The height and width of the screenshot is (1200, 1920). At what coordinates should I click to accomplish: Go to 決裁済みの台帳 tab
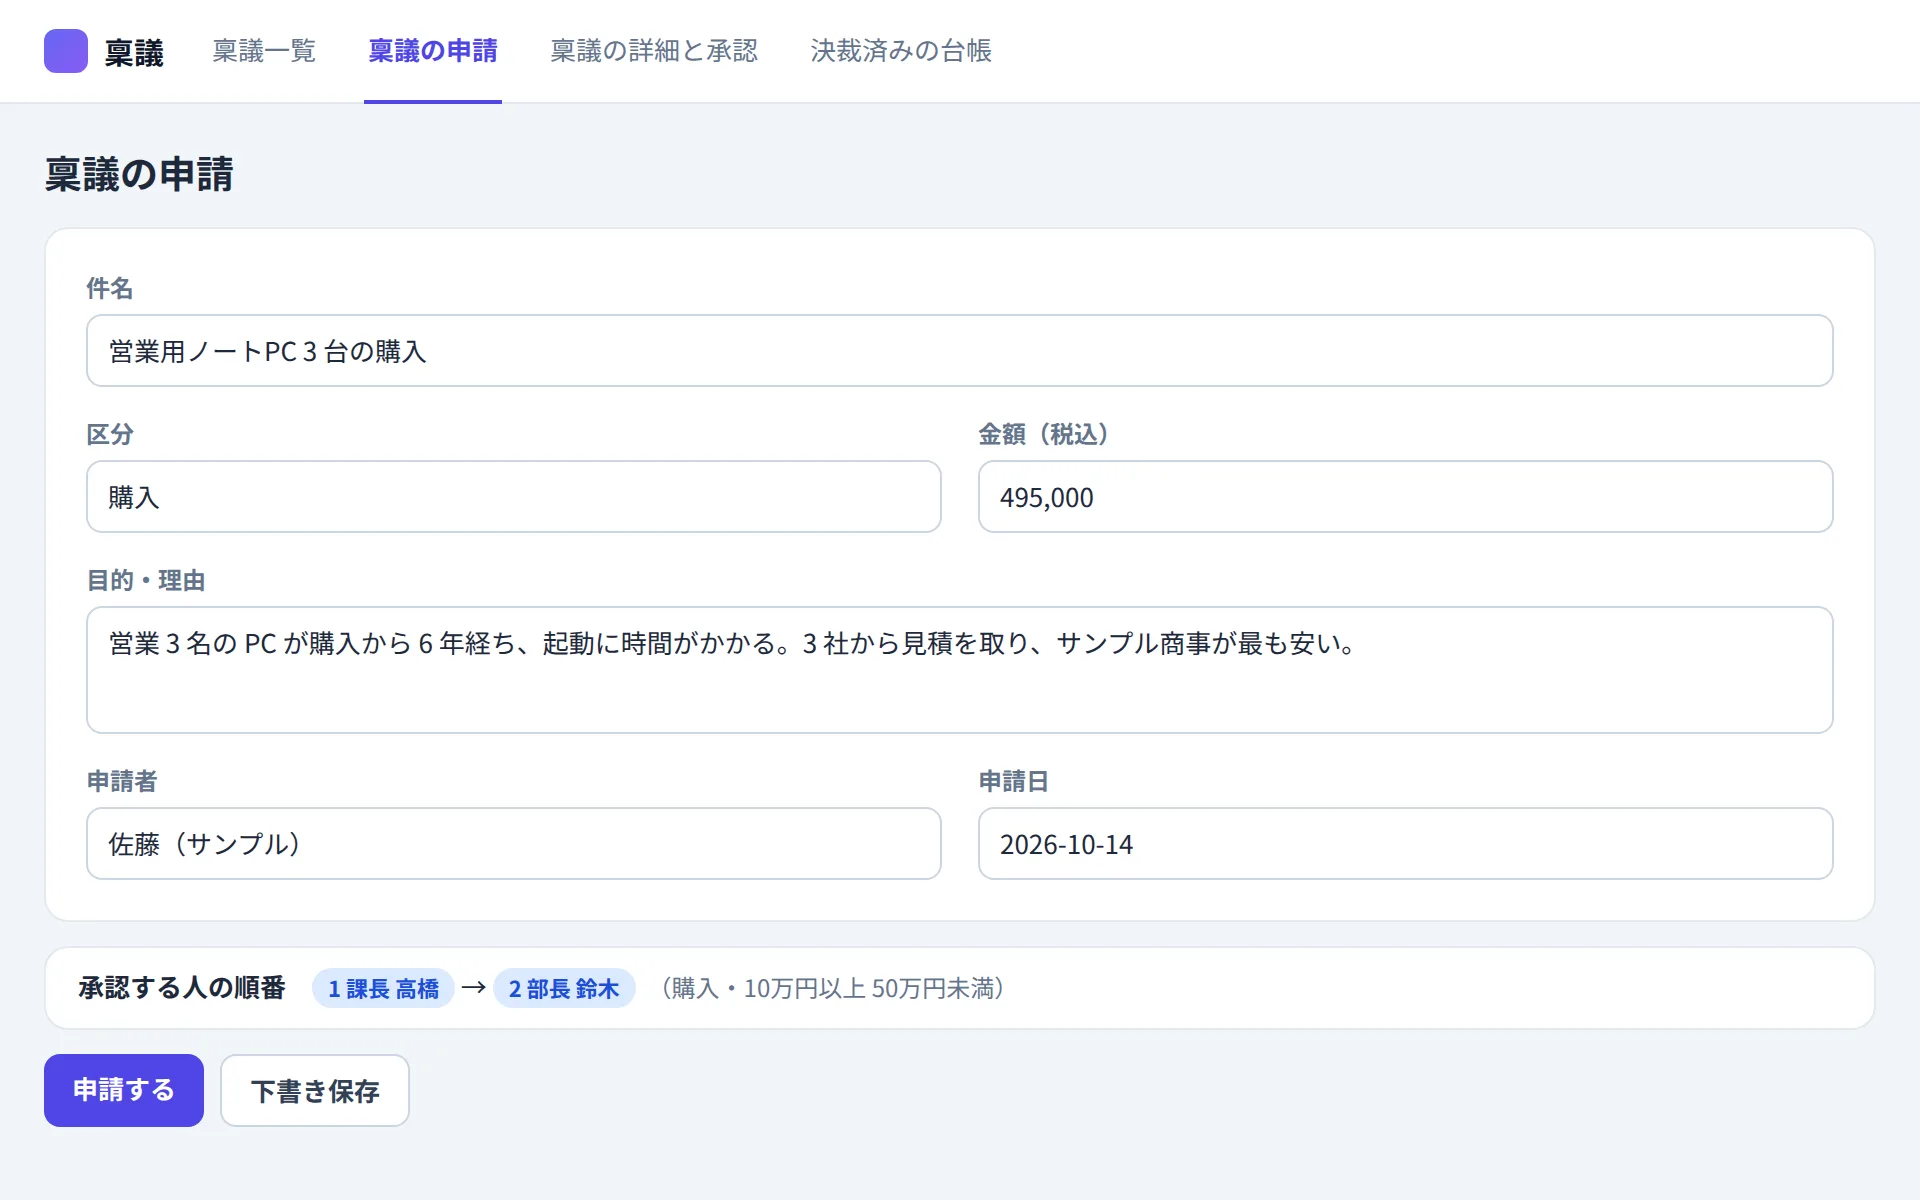coord(901,51)
